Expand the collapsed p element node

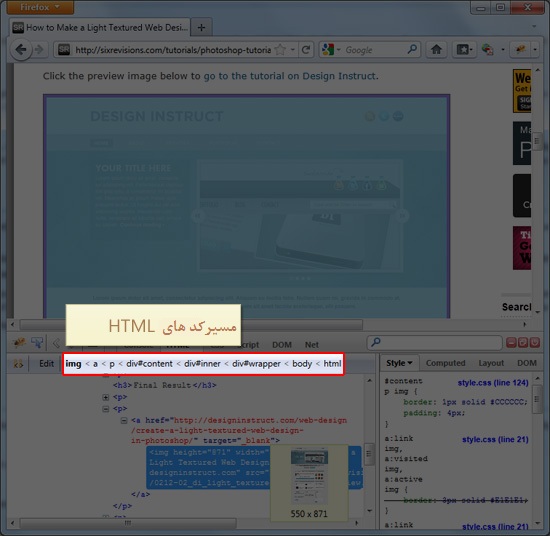(106, 397)
